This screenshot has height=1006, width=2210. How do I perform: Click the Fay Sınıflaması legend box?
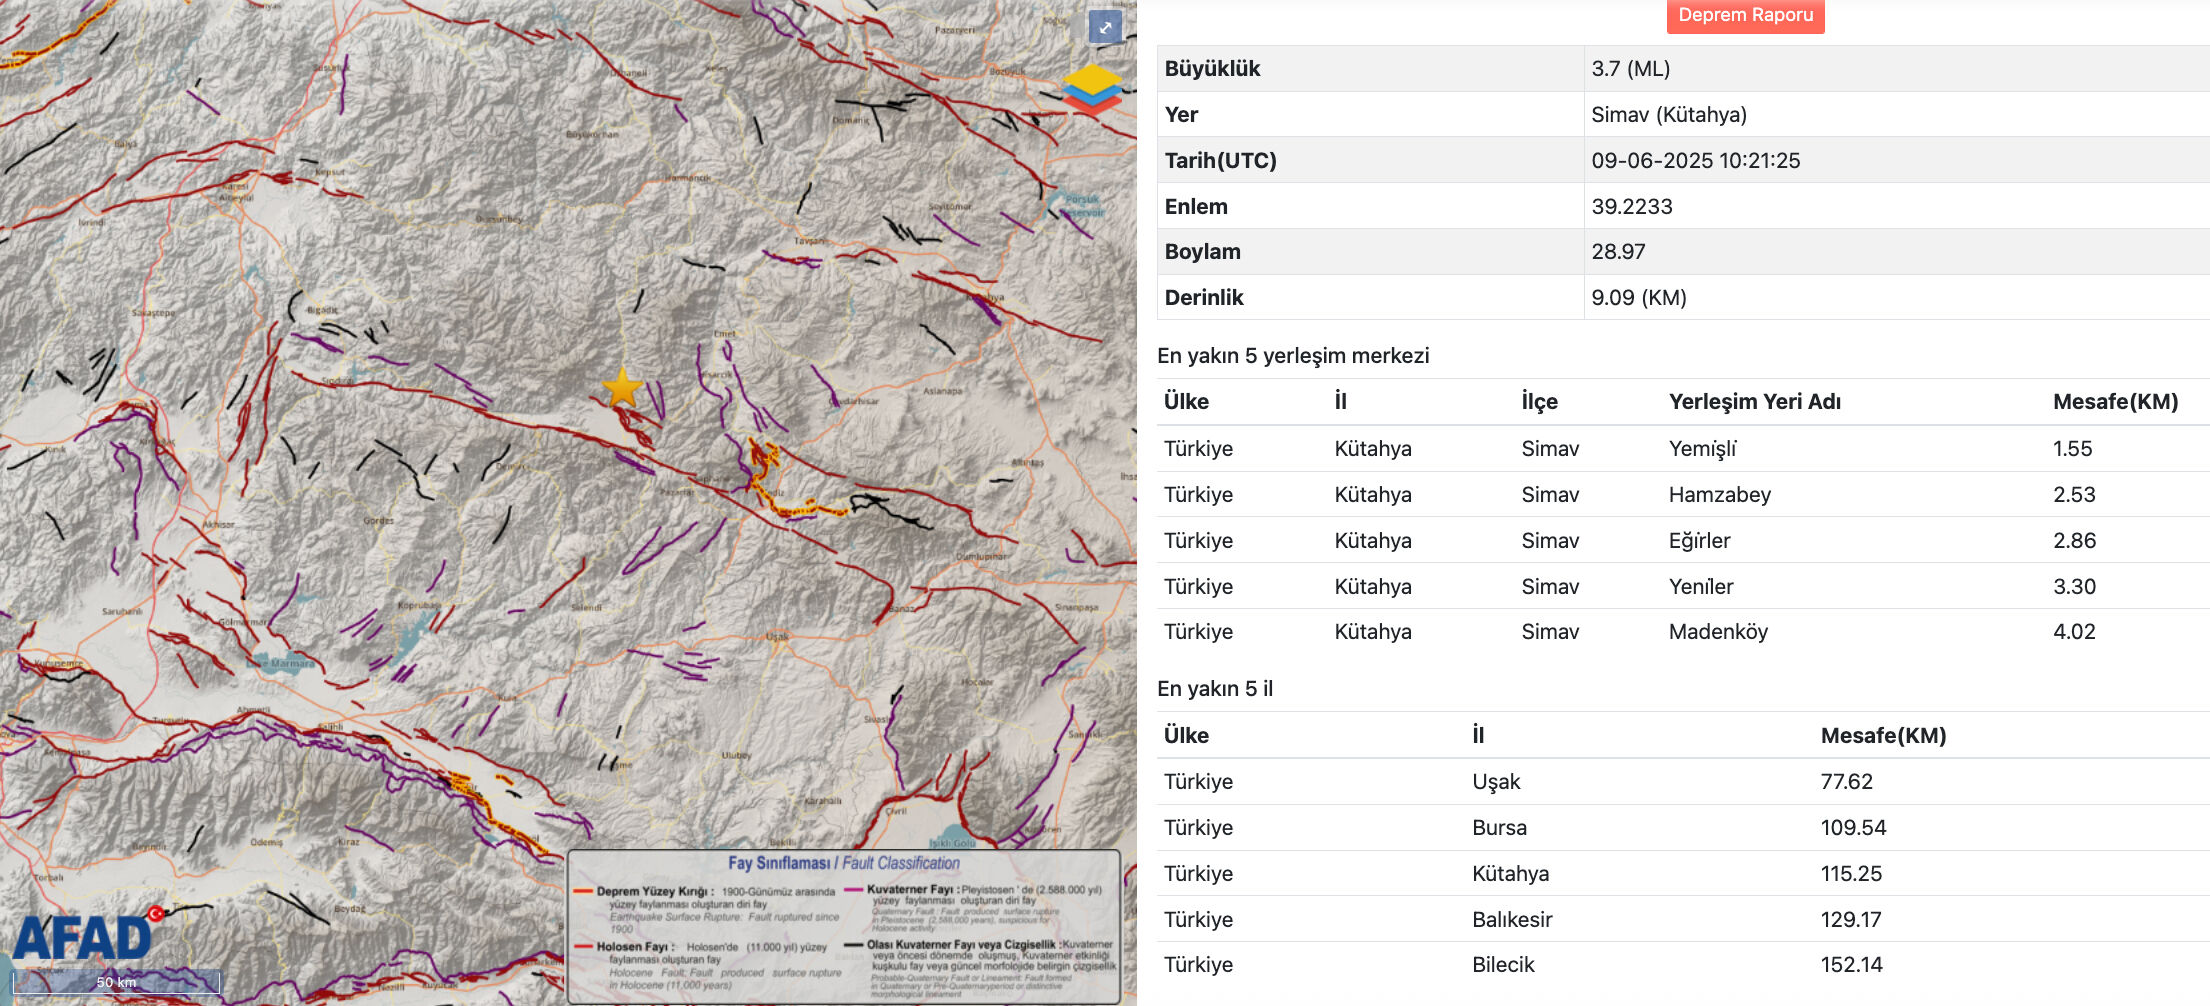point(843,925)
